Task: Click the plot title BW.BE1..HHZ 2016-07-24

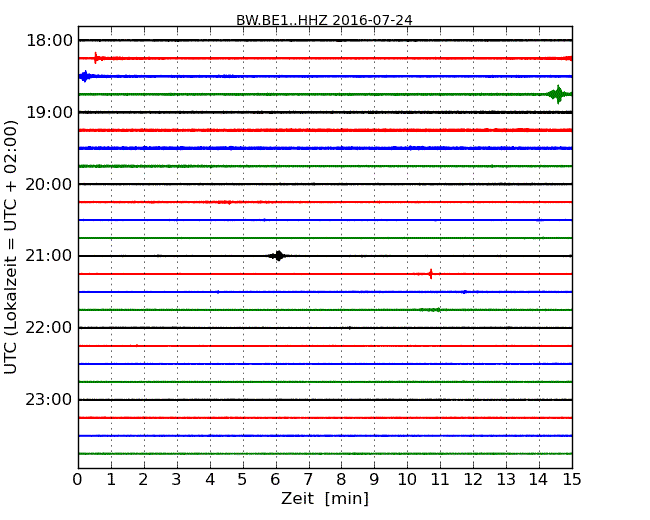Action: tap(324, 20)
